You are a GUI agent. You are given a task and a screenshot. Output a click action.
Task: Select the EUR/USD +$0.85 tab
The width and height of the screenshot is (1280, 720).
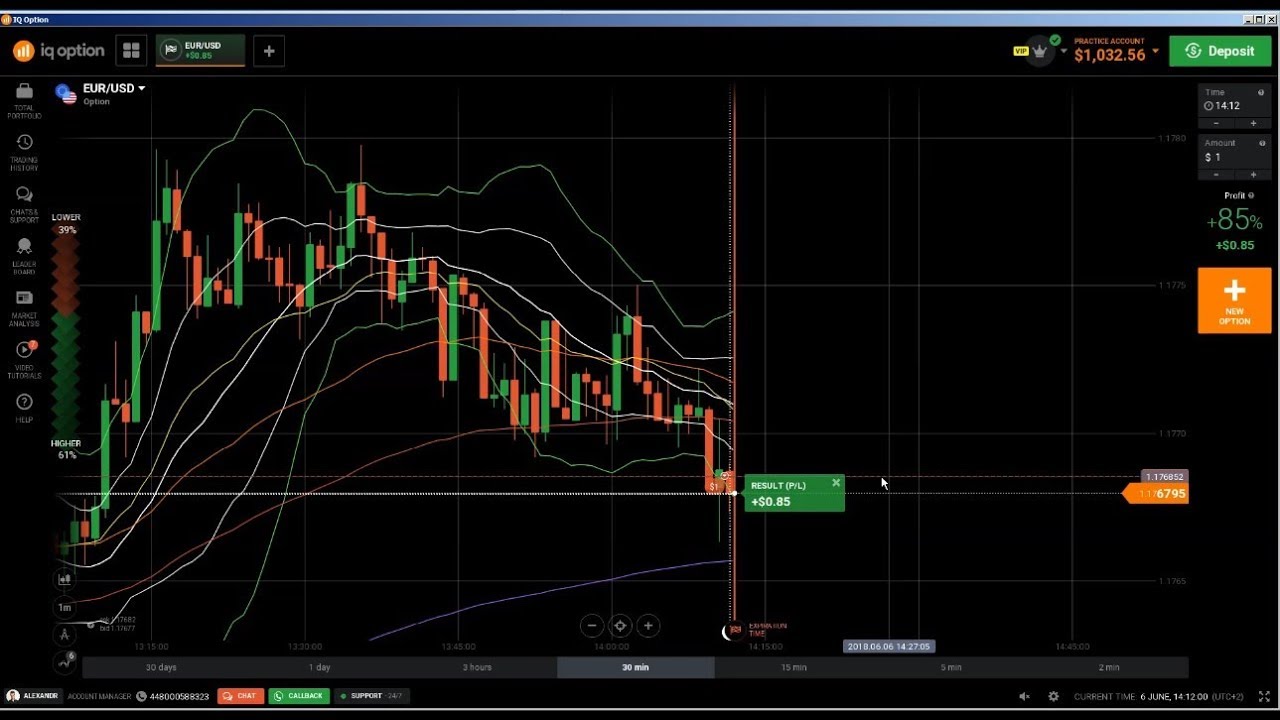click(200, 51)
